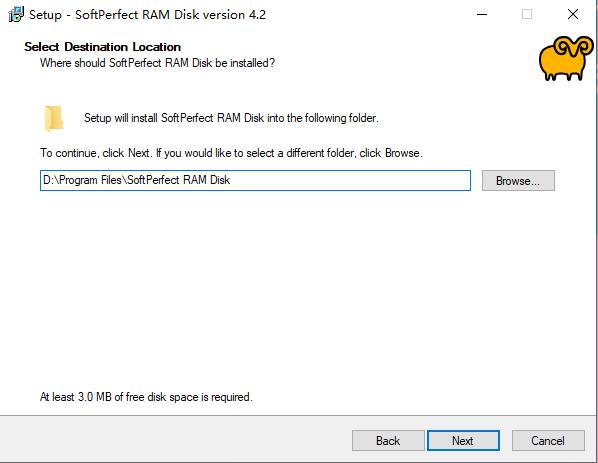Click the grey footer bar left of Back

tap(175, 440)
